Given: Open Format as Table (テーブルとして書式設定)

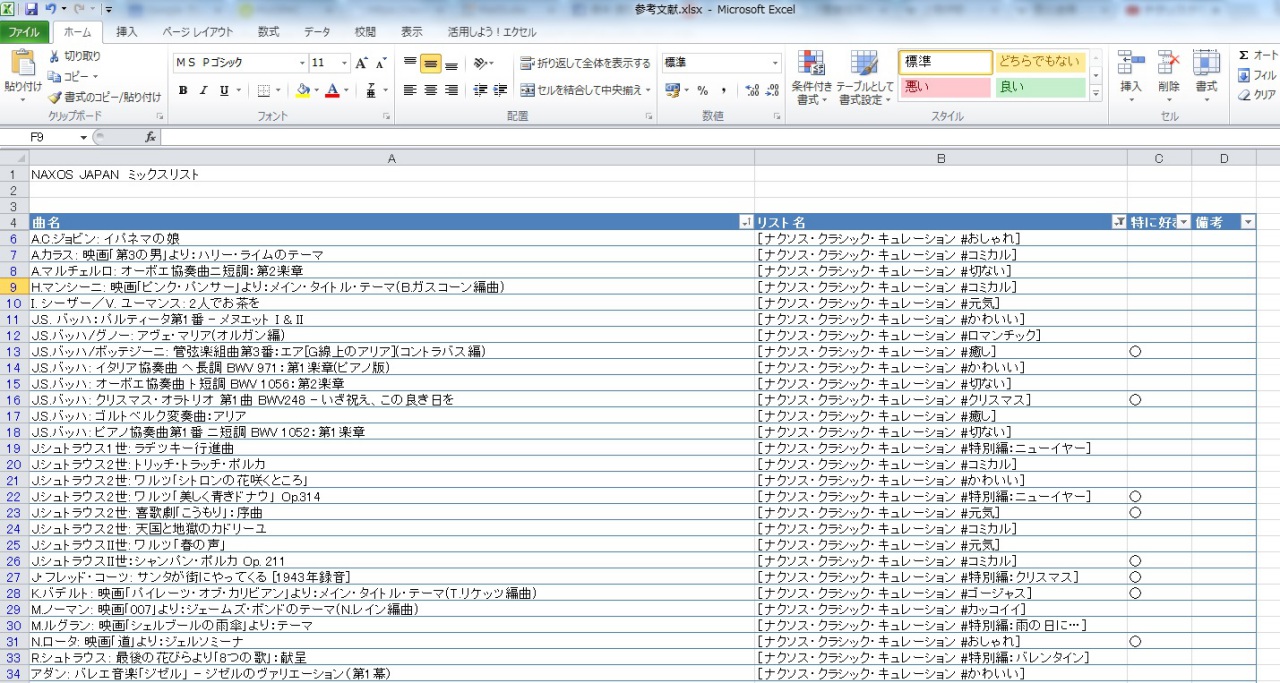Looking at the screenshot, I should pos(865,78).
